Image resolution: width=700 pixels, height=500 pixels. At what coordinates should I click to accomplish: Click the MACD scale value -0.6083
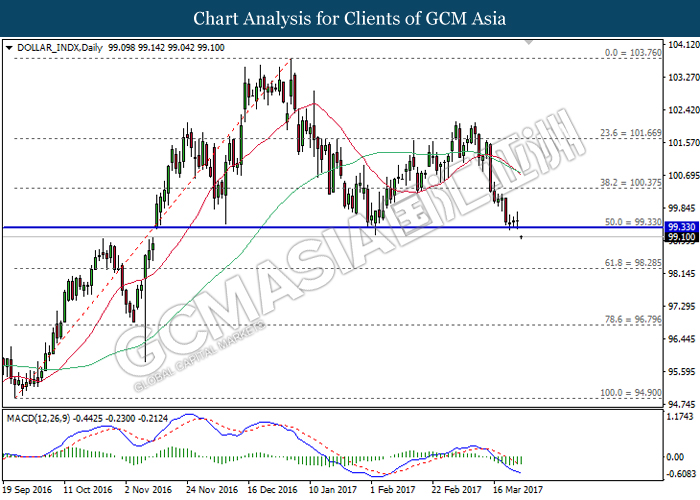point(681,473)
